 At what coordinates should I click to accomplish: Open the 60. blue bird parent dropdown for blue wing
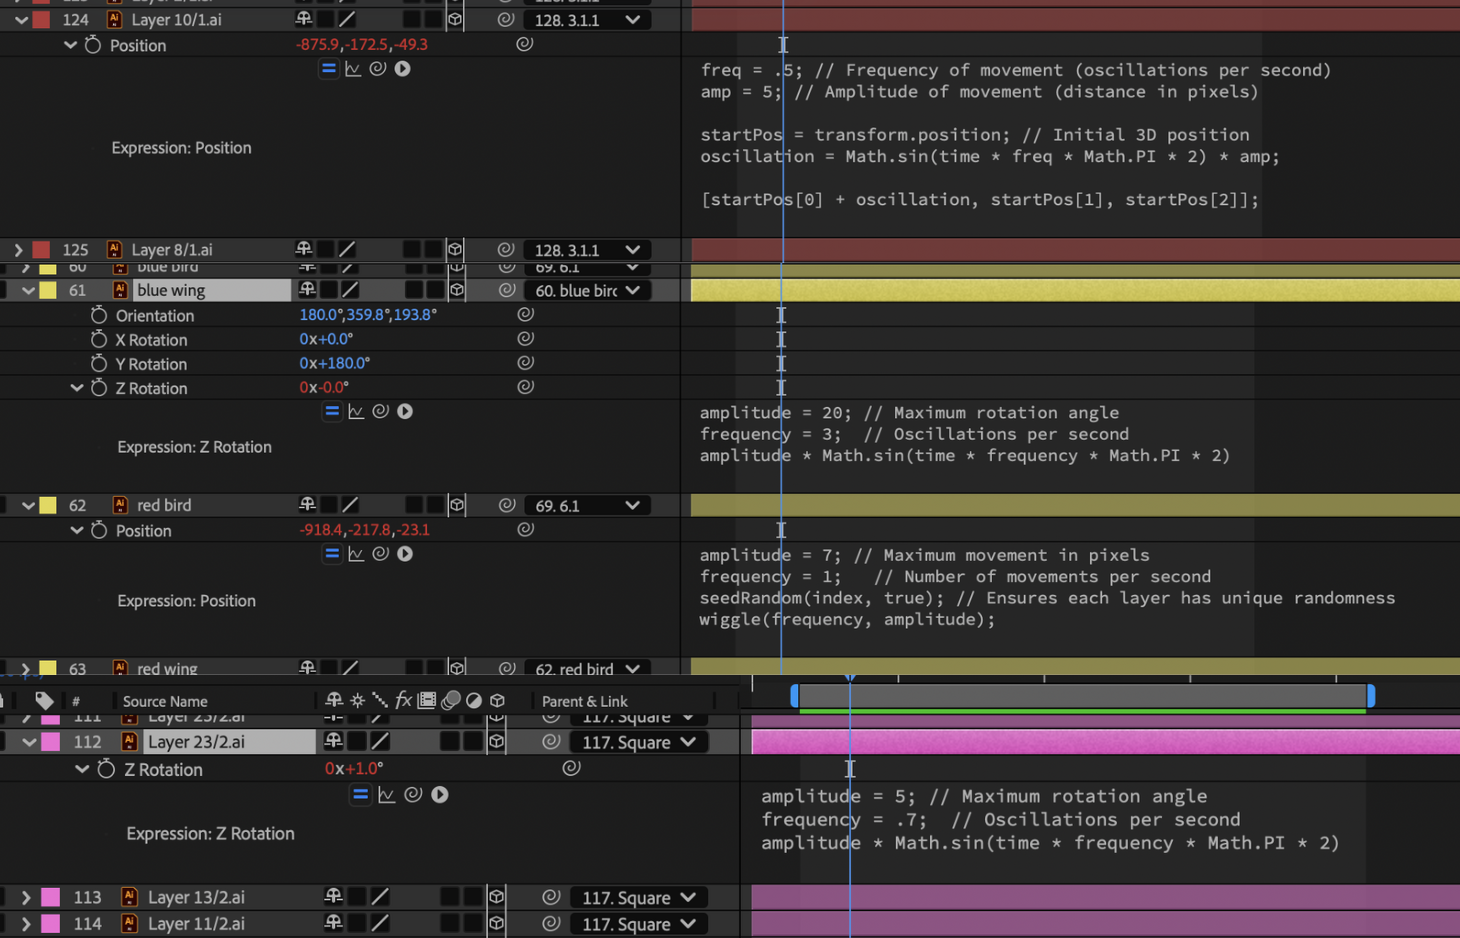[x=586, y=290]
